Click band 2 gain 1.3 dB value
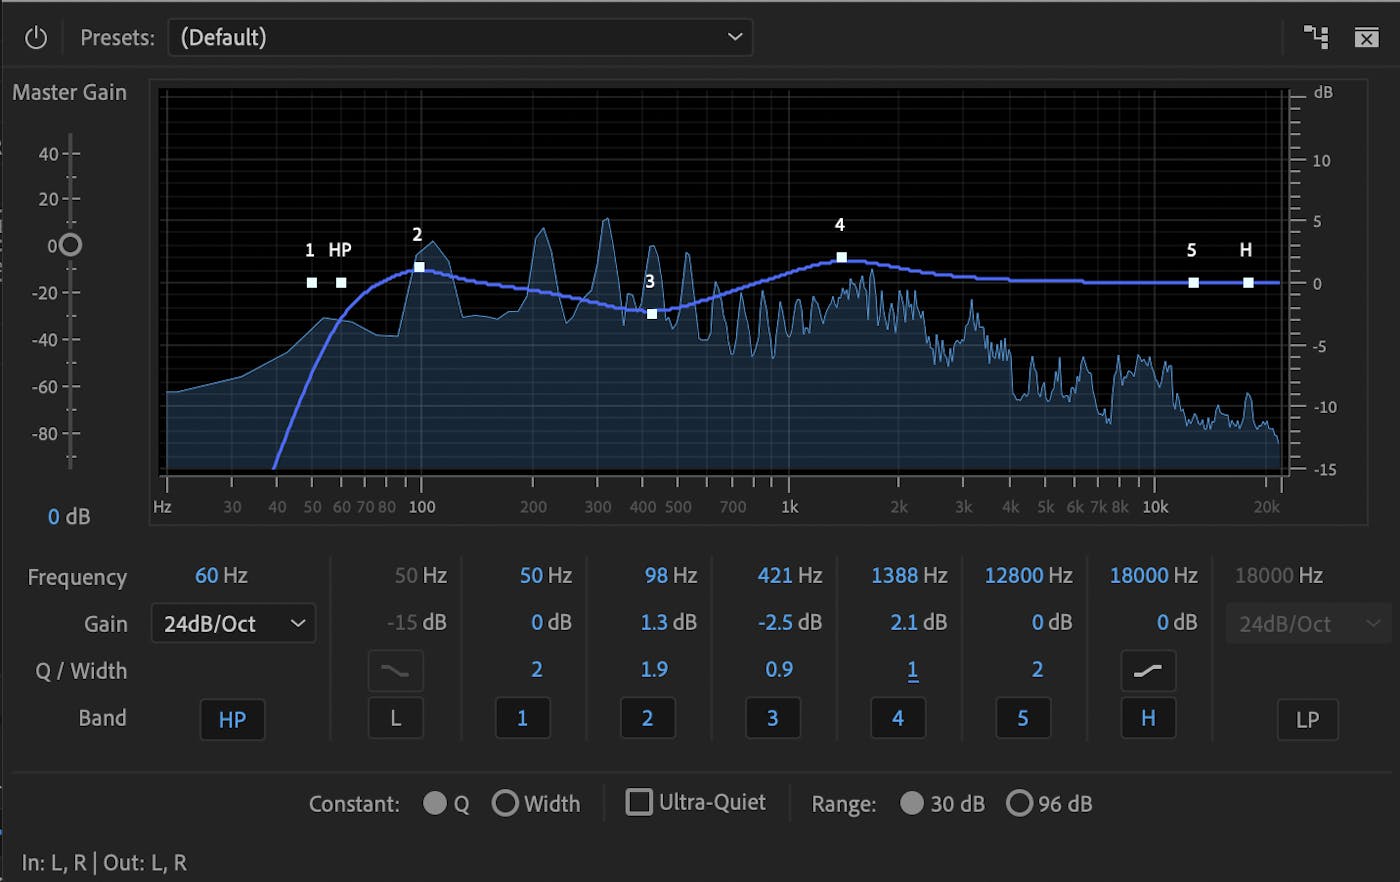The width and height of the screenshot is (1400, 882). (669, 622)
